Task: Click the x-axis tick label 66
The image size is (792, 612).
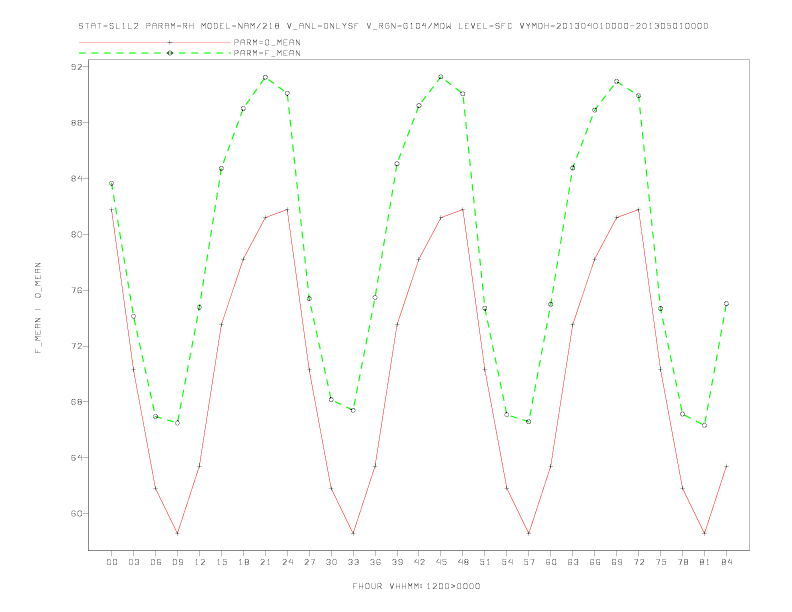Action: tap(595, 562)
